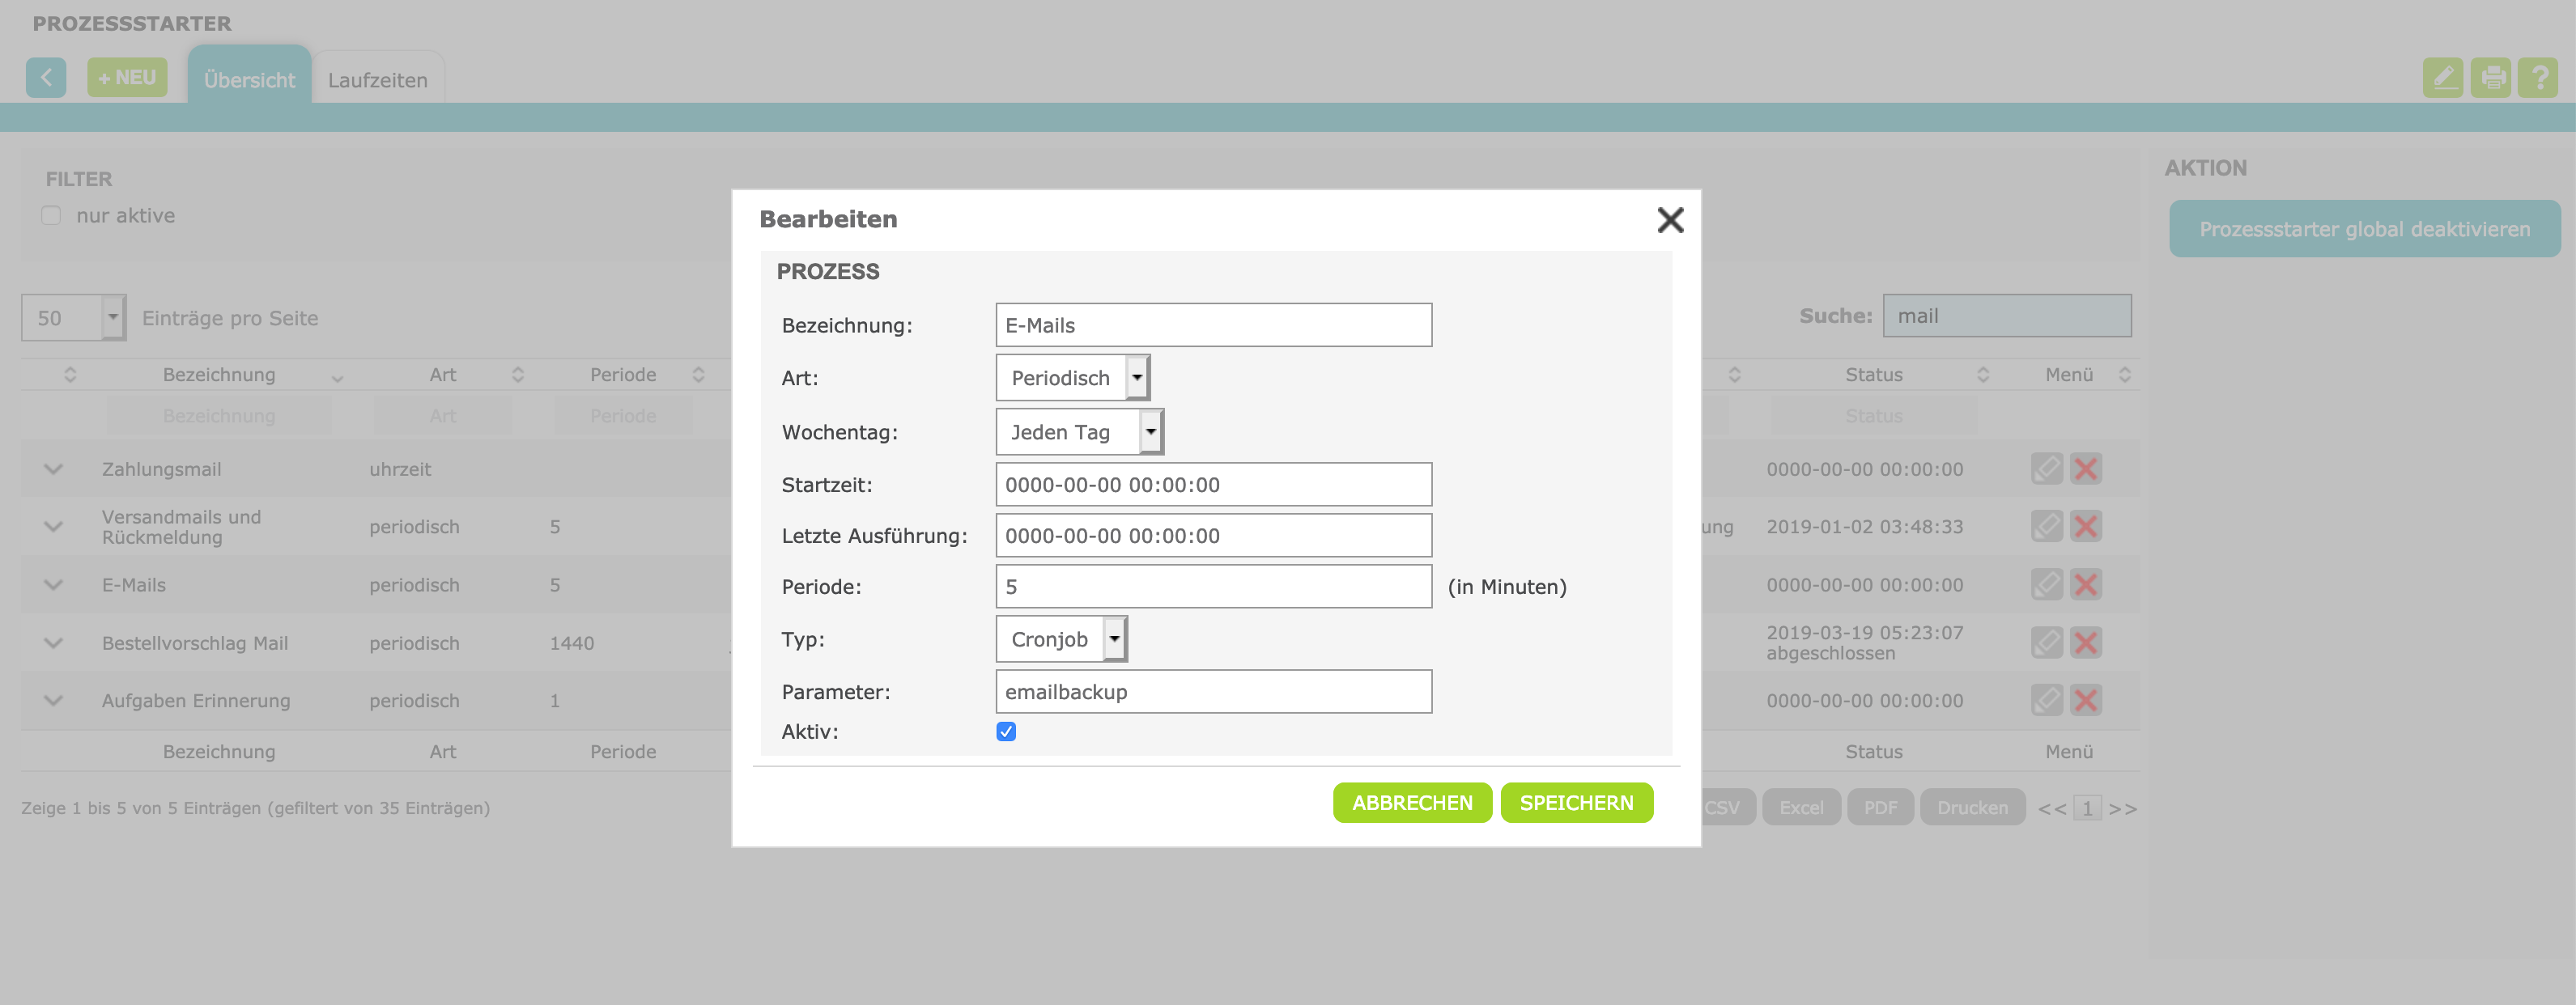Viewport: 2576px width, 1005px height.
Task: Expand the Zahlungsmail row chevron
Action: [54, 469]
